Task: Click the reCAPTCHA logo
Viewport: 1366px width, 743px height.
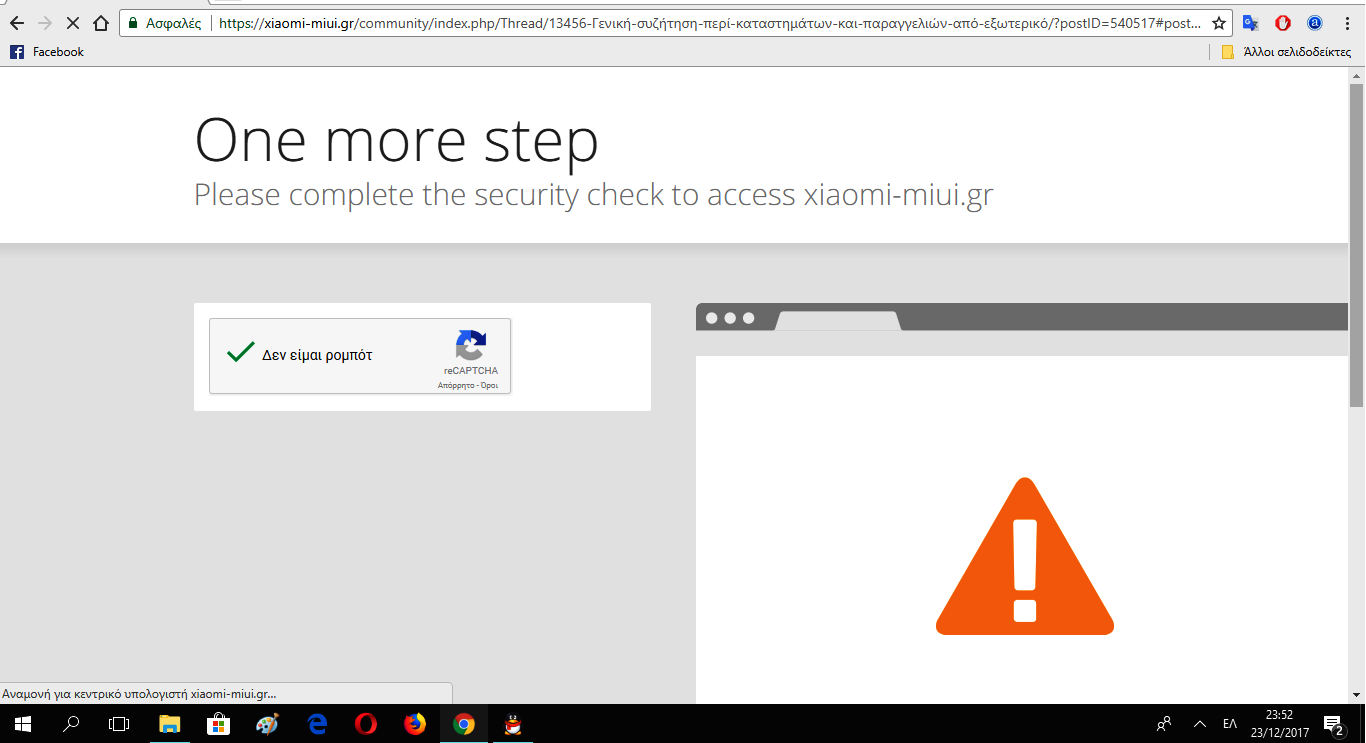Action: pyautogui.click(x=470, y=346)
